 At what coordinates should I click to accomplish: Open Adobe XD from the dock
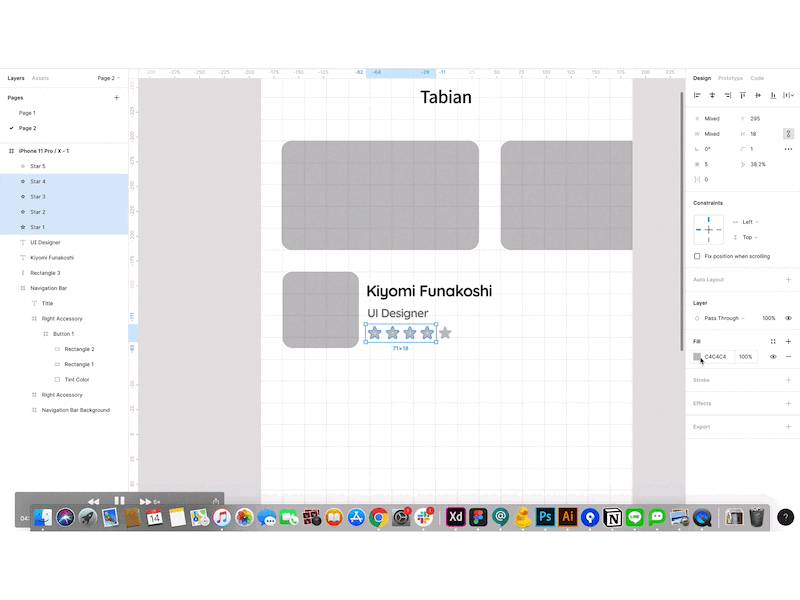(x=456, y=517)
